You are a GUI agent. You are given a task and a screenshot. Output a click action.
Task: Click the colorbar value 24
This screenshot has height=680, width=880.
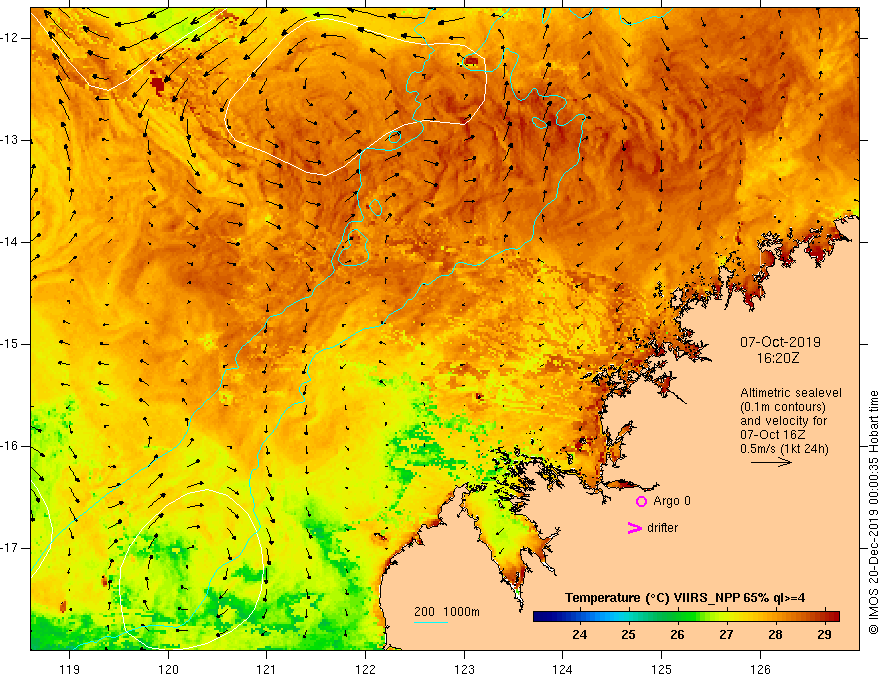click(x=580, y=635)
